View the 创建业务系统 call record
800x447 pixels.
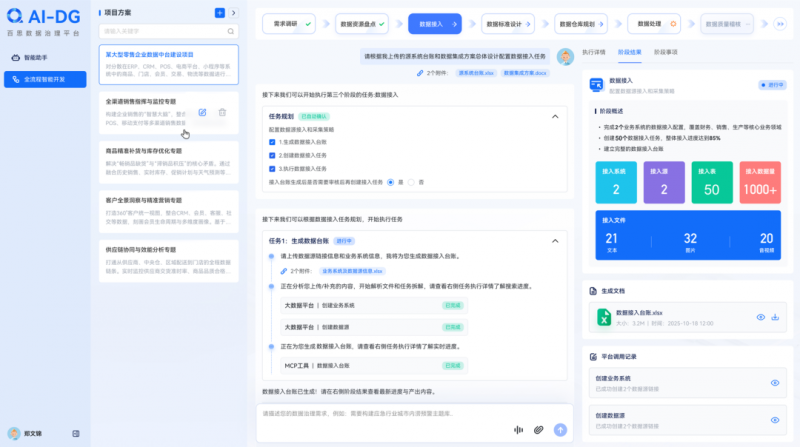point(774,383)
